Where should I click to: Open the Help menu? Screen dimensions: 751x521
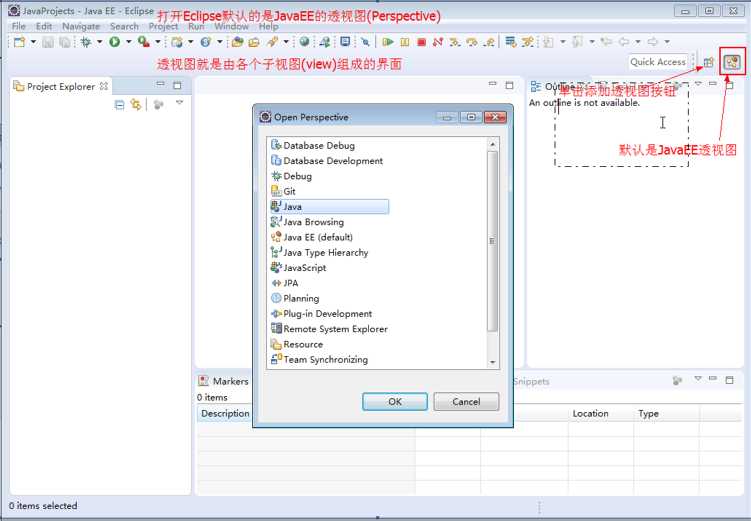pyautogui.click(x=268, y=26)
